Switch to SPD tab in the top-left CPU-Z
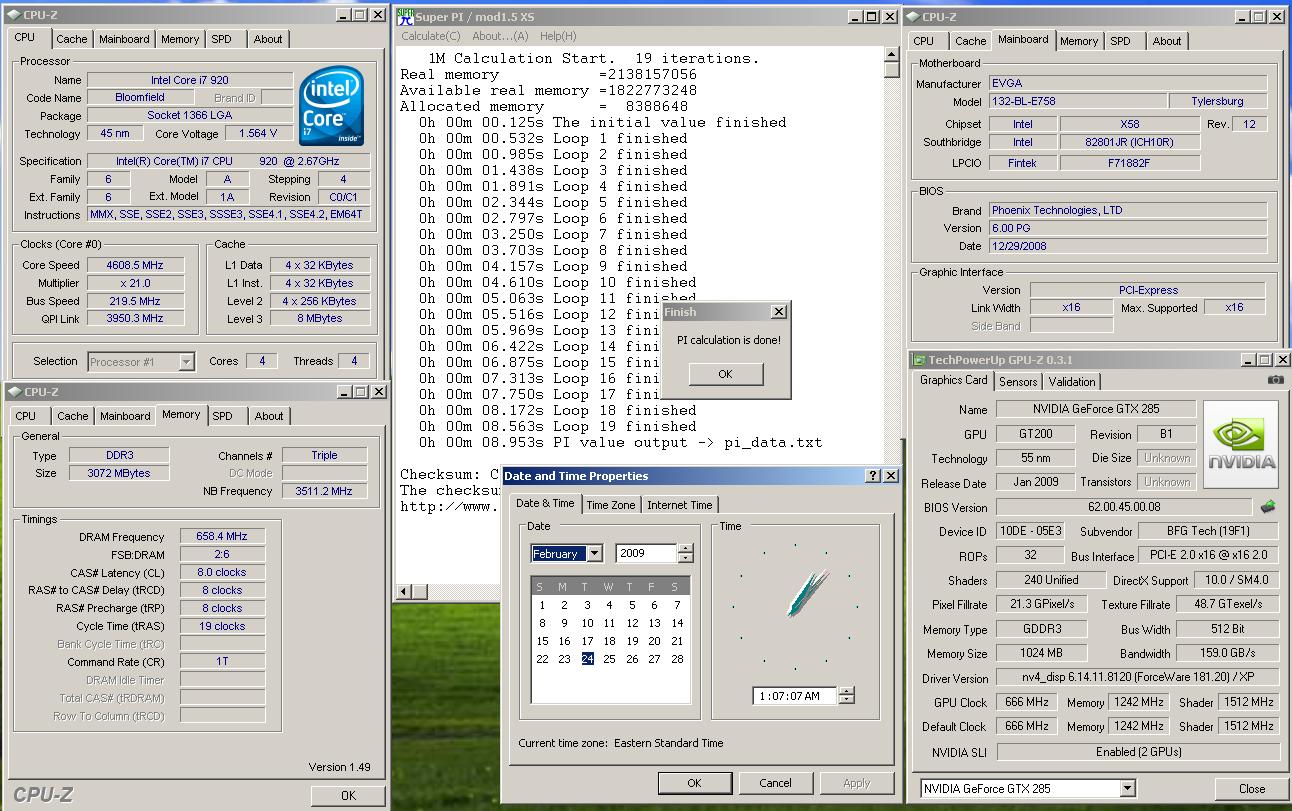Image resolution: width=1292 pixels, height=811 pixels. click(x=221, y=39)
